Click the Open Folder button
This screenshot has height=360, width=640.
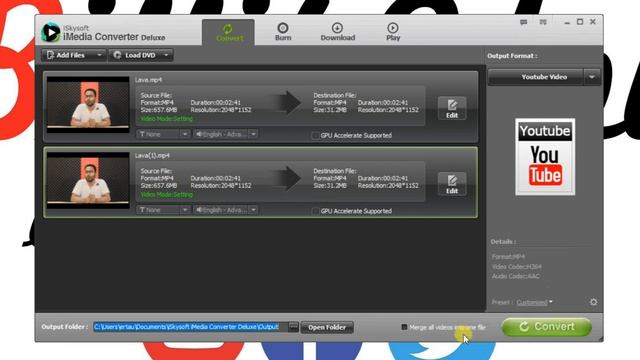point(327,327)
